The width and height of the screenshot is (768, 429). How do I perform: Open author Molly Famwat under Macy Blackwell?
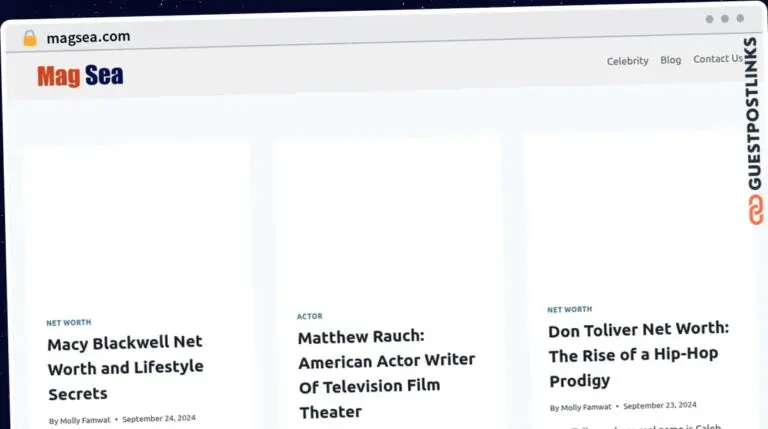(x=85, y=420)
